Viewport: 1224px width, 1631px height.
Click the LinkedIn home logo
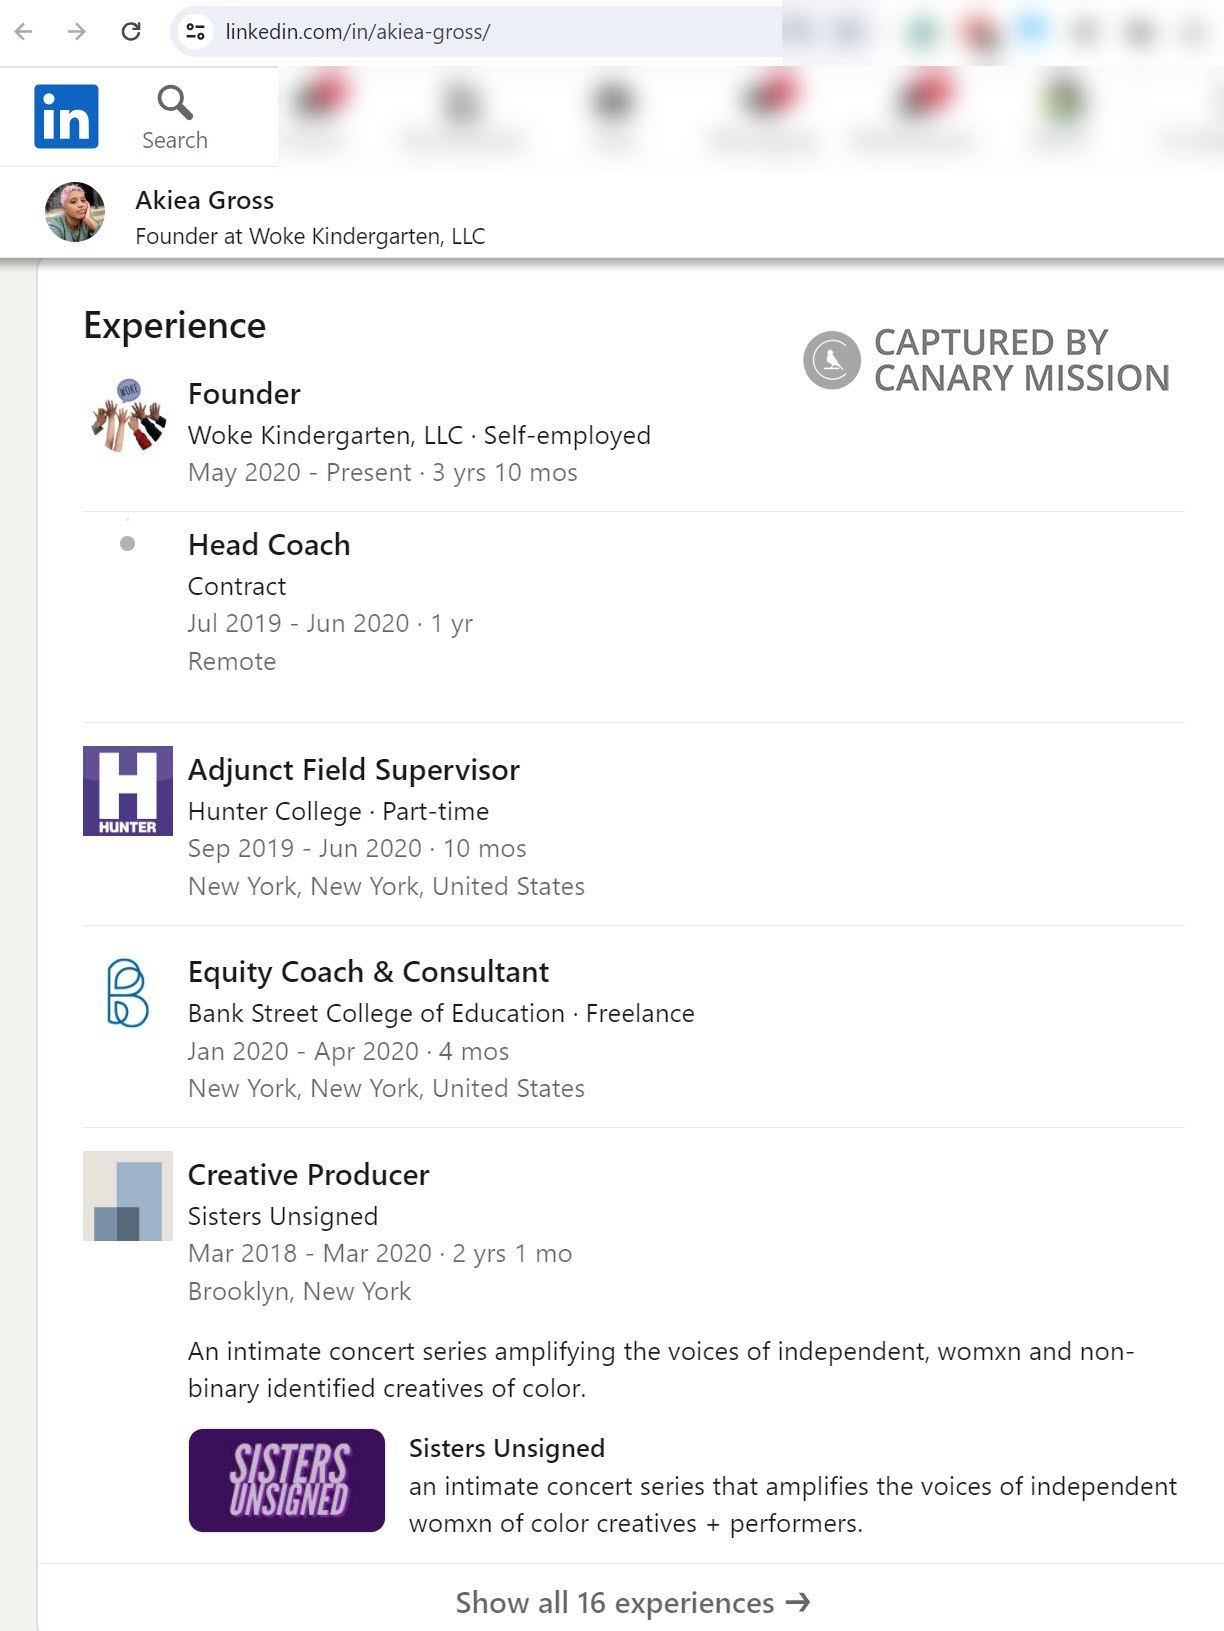66,115
